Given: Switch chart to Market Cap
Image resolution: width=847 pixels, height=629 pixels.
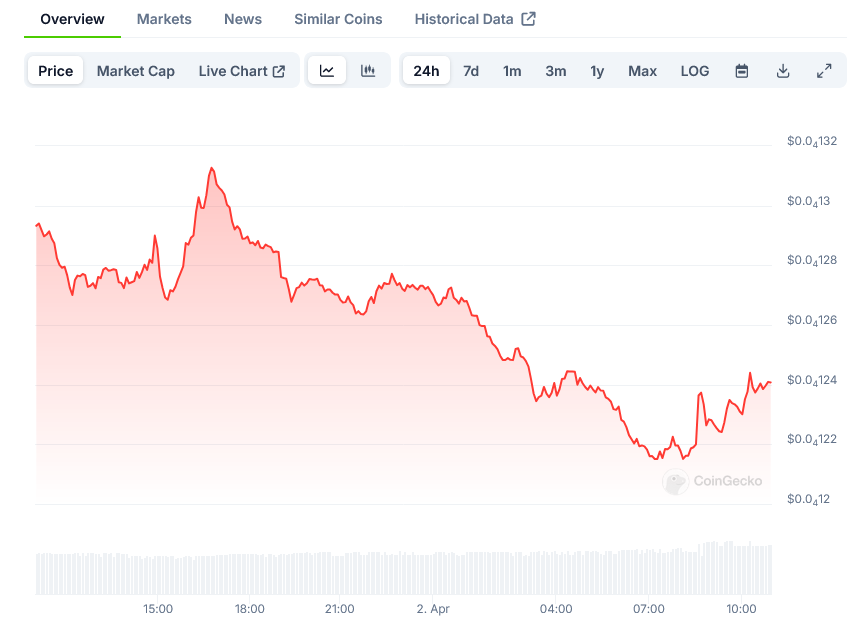Looking at the screenshot, I should pos(136,71).
